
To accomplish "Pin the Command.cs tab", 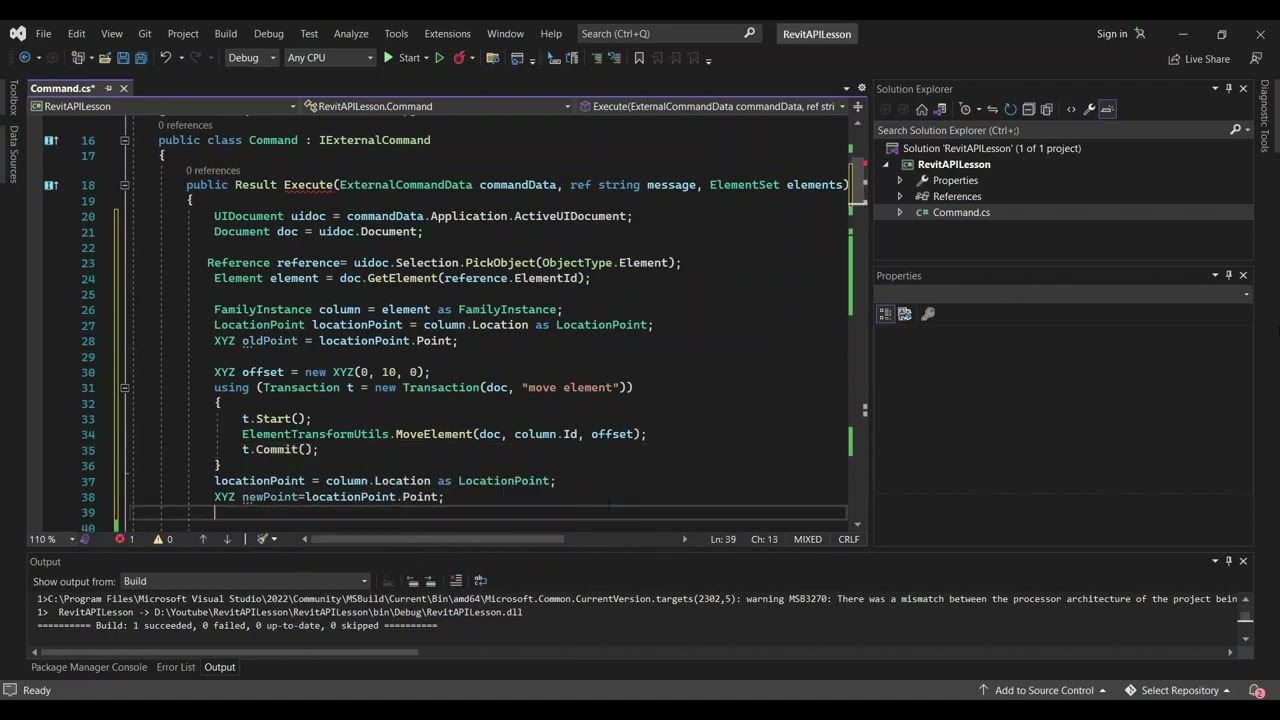I will tap(109, 88).
